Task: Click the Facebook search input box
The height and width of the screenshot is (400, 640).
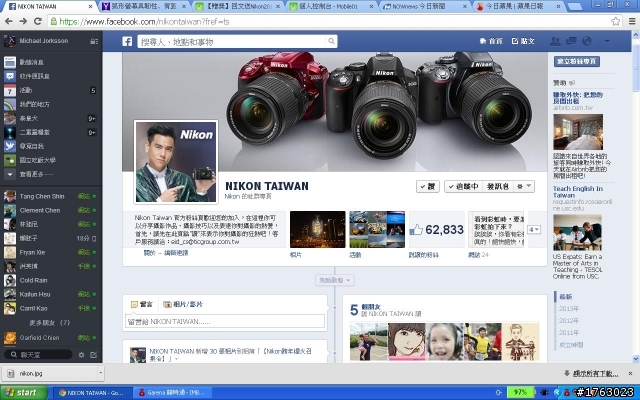Action: [233, 41]
